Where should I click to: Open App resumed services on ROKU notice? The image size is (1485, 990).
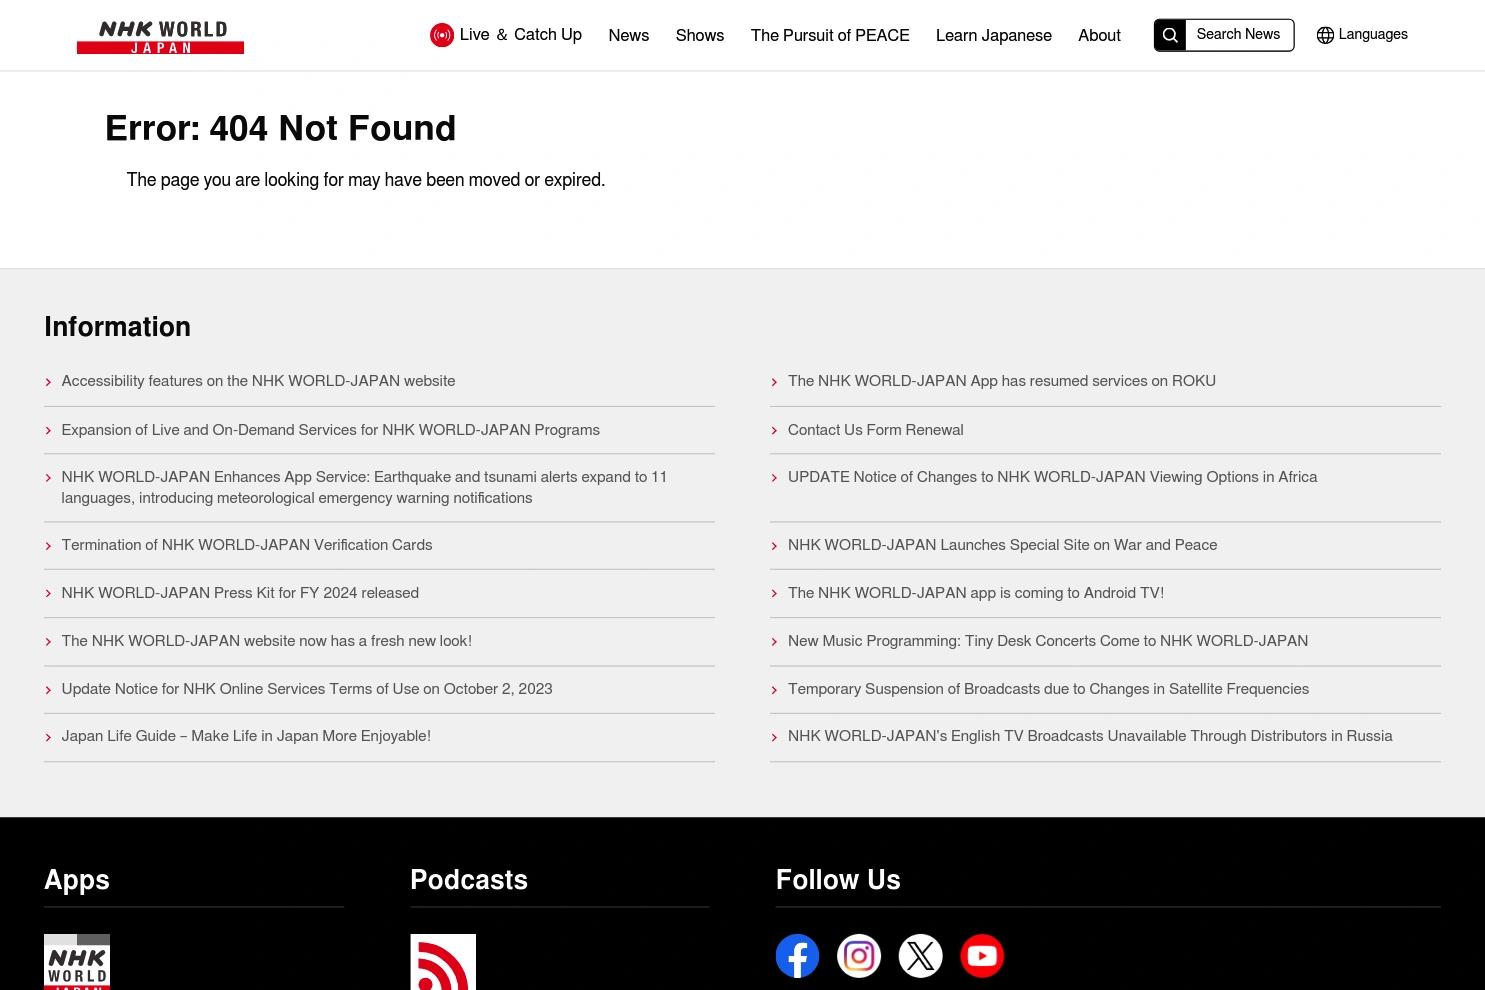pos(1002,381)
